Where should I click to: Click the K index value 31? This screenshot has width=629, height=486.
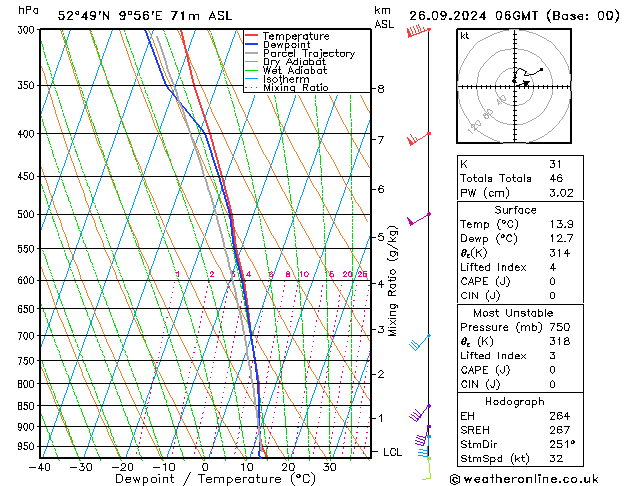tap(556, 164)
